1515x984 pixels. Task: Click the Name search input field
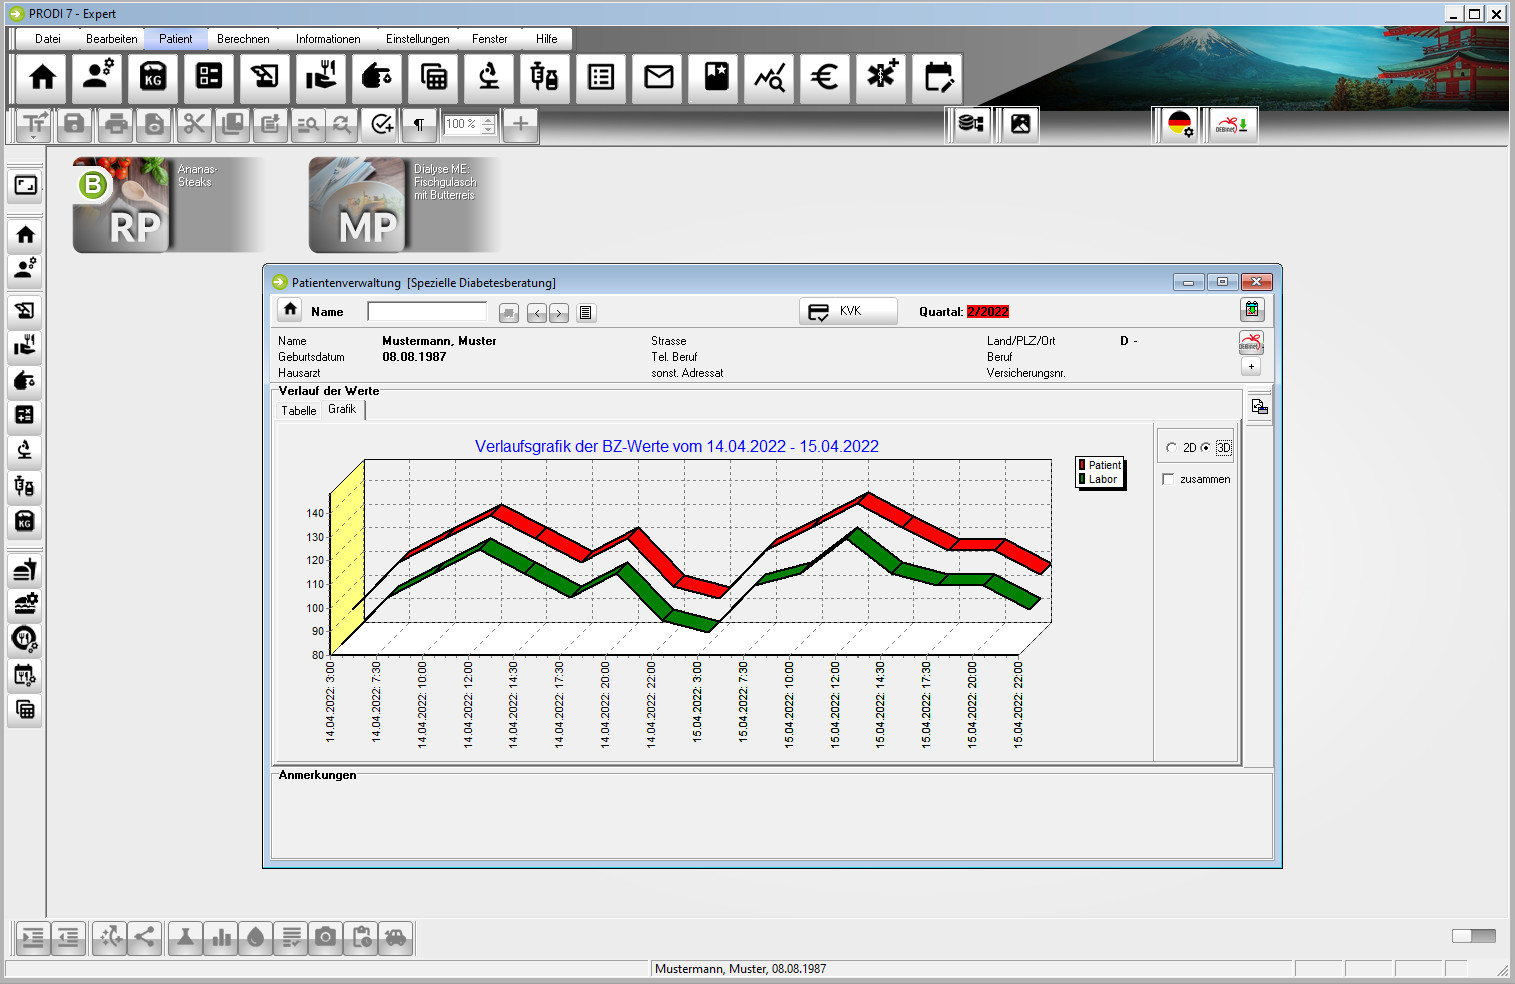(427, 312)
